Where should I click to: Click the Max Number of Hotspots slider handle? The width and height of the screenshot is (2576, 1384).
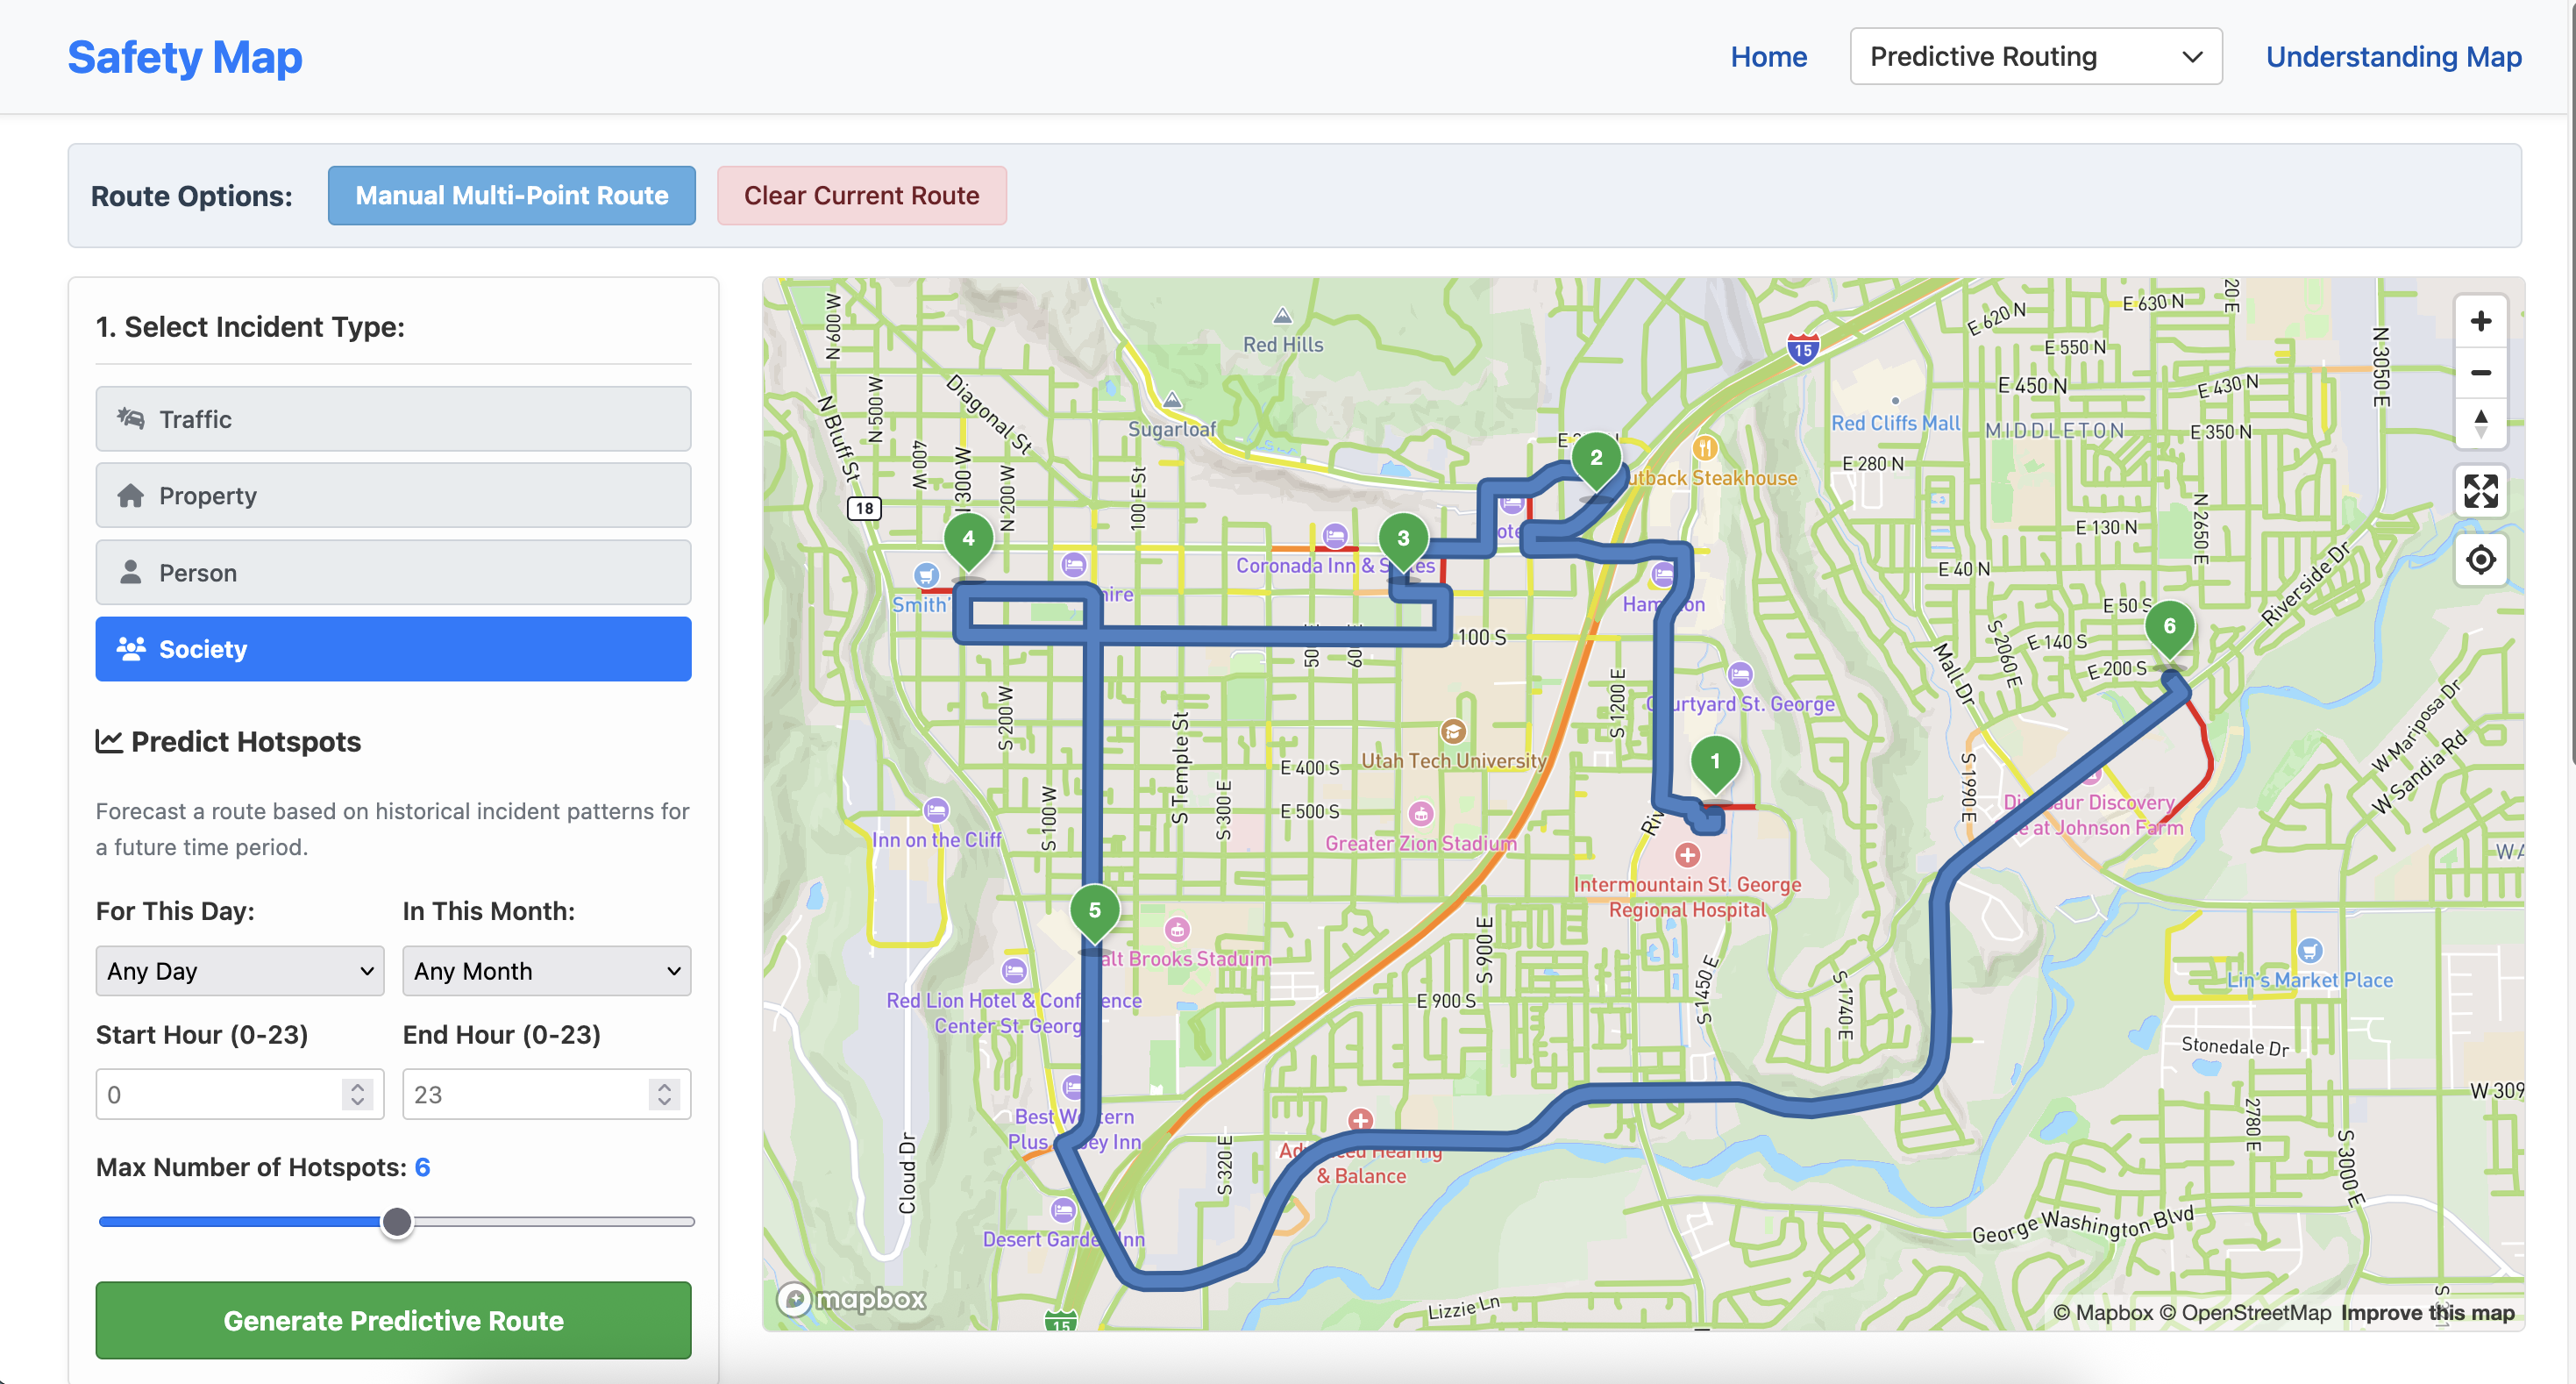coord(397,1222)
